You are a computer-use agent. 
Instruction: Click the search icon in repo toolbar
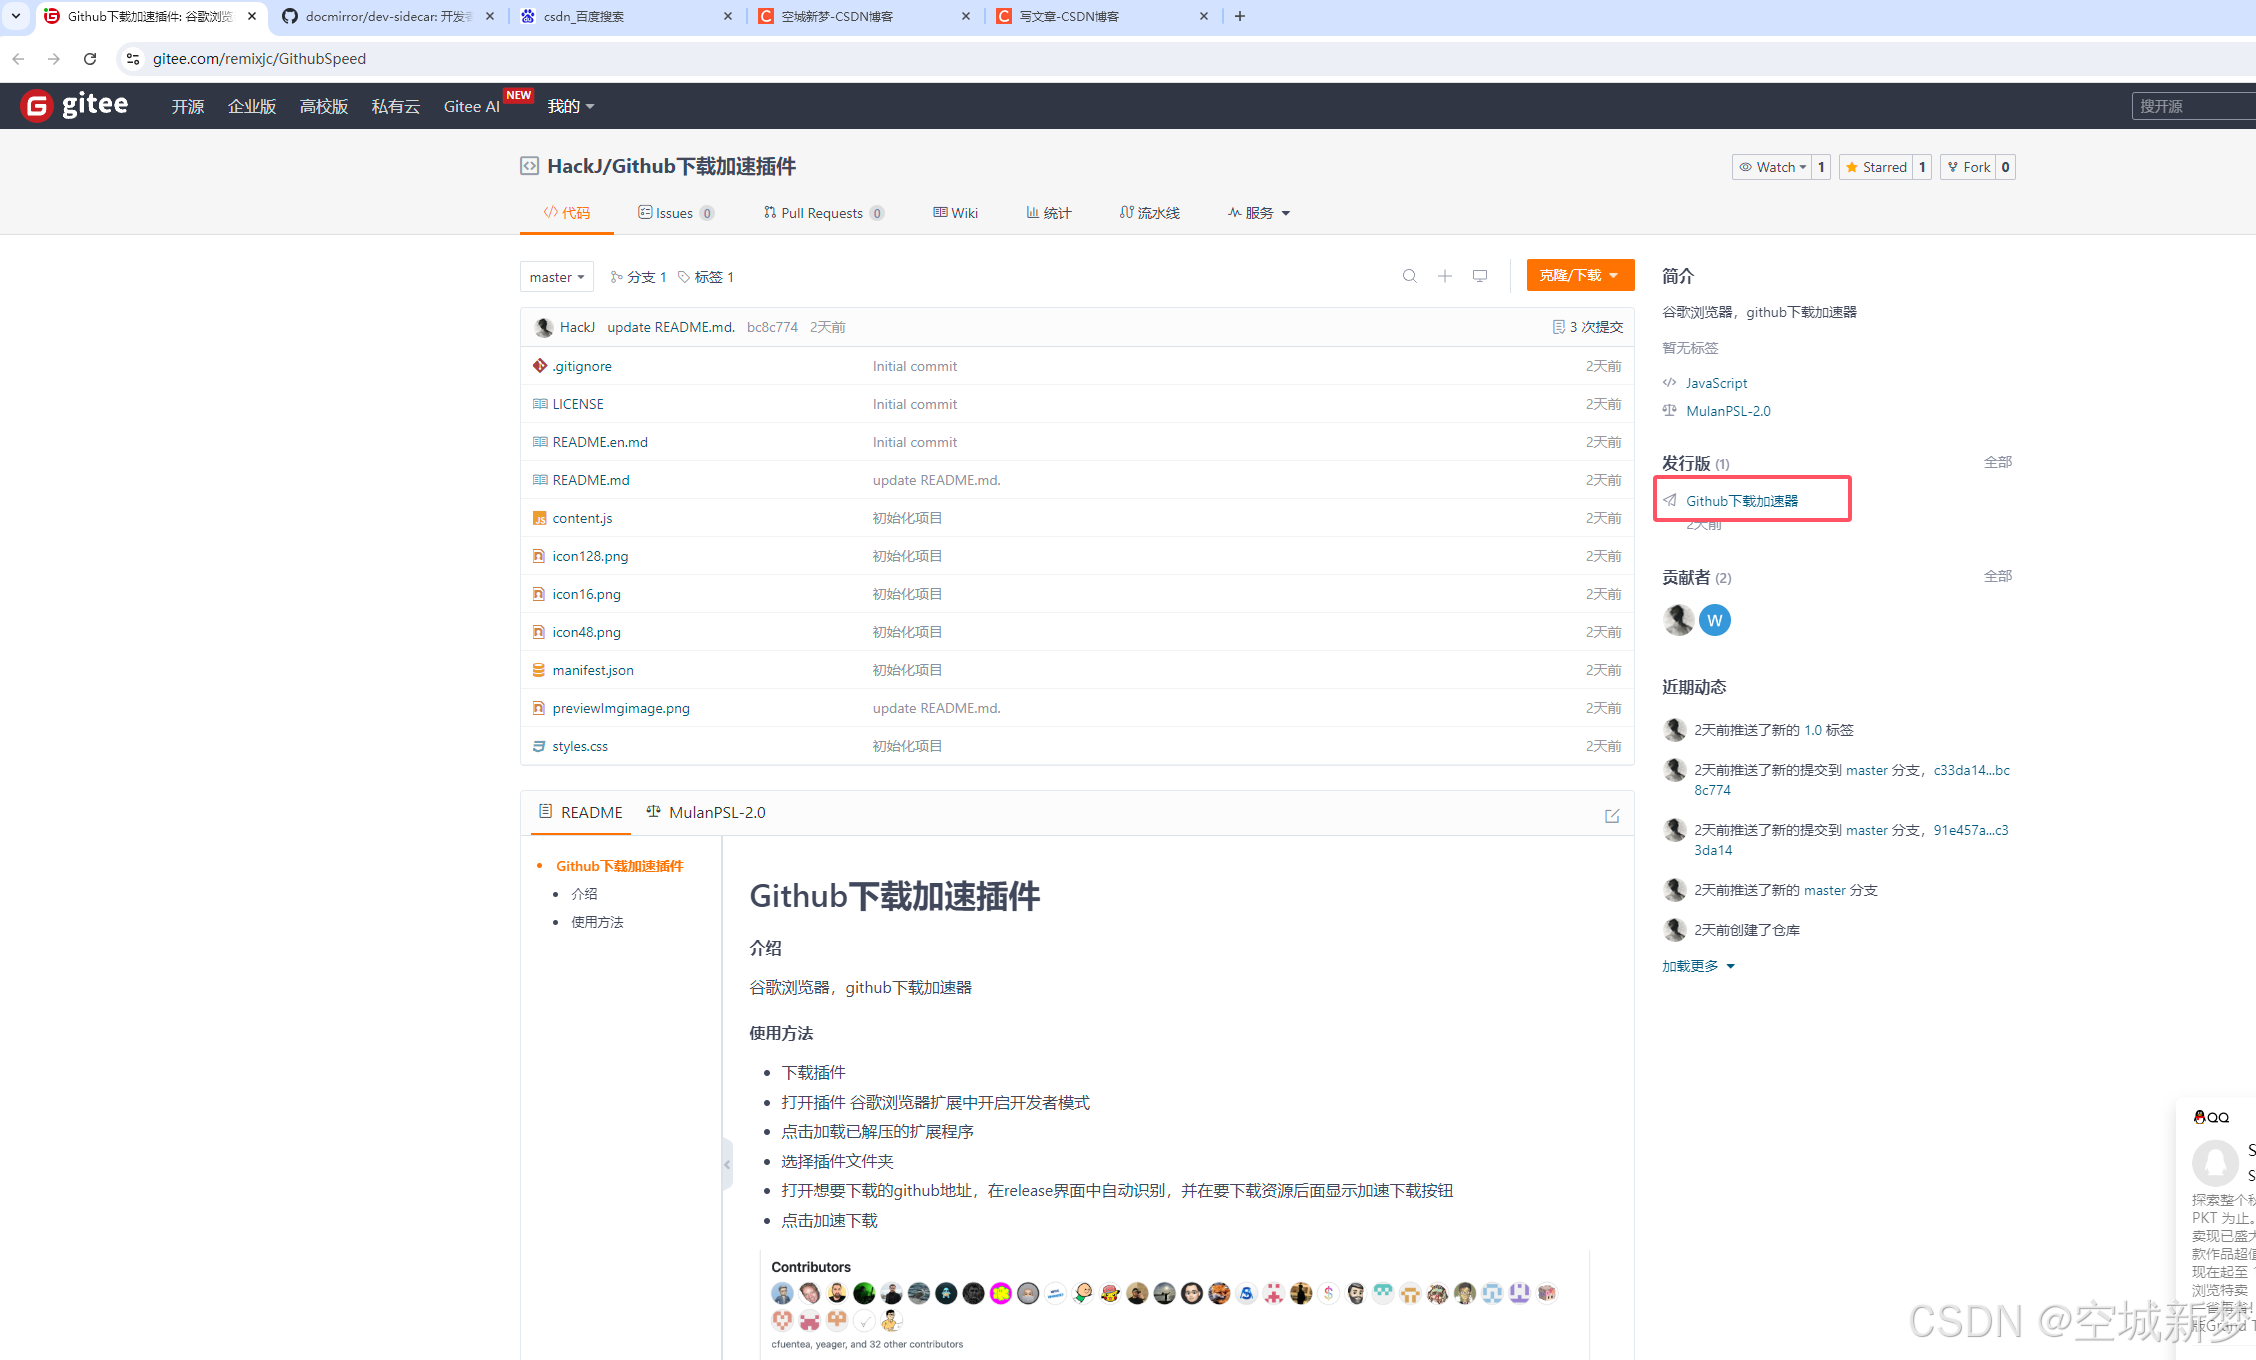click(x=1409, y=276)
